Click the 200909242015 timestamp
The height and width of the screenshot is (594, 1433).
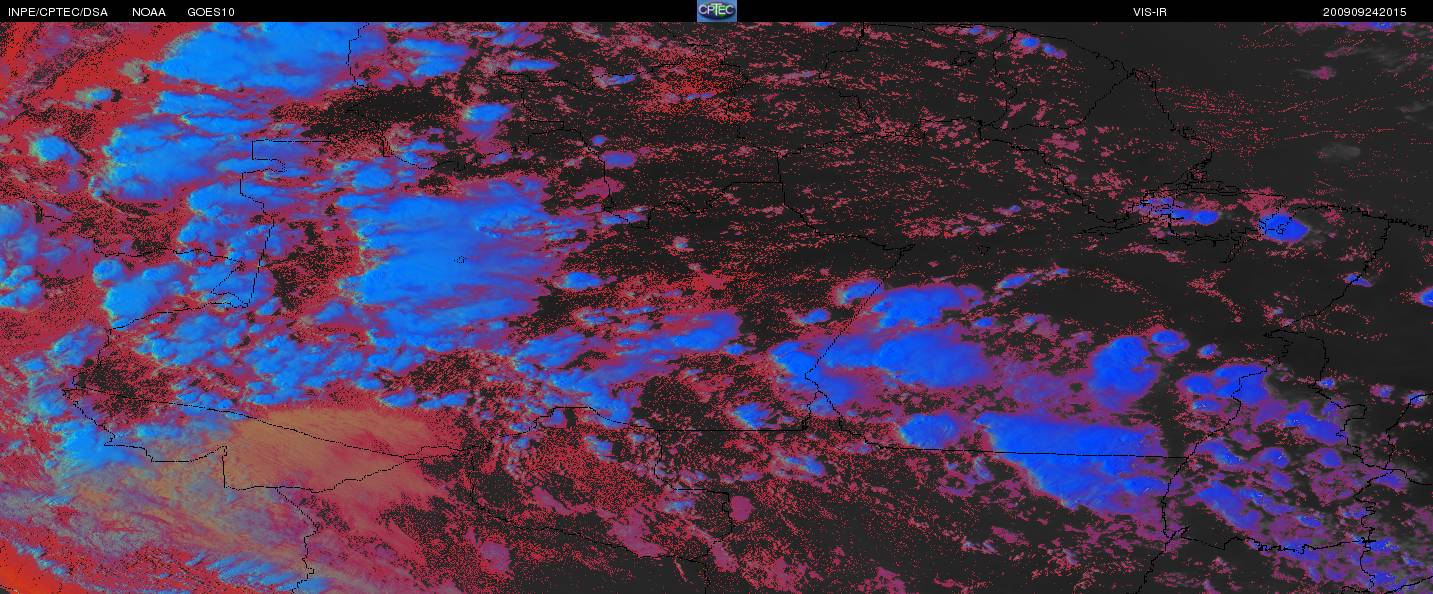(x=1364, y=12)
